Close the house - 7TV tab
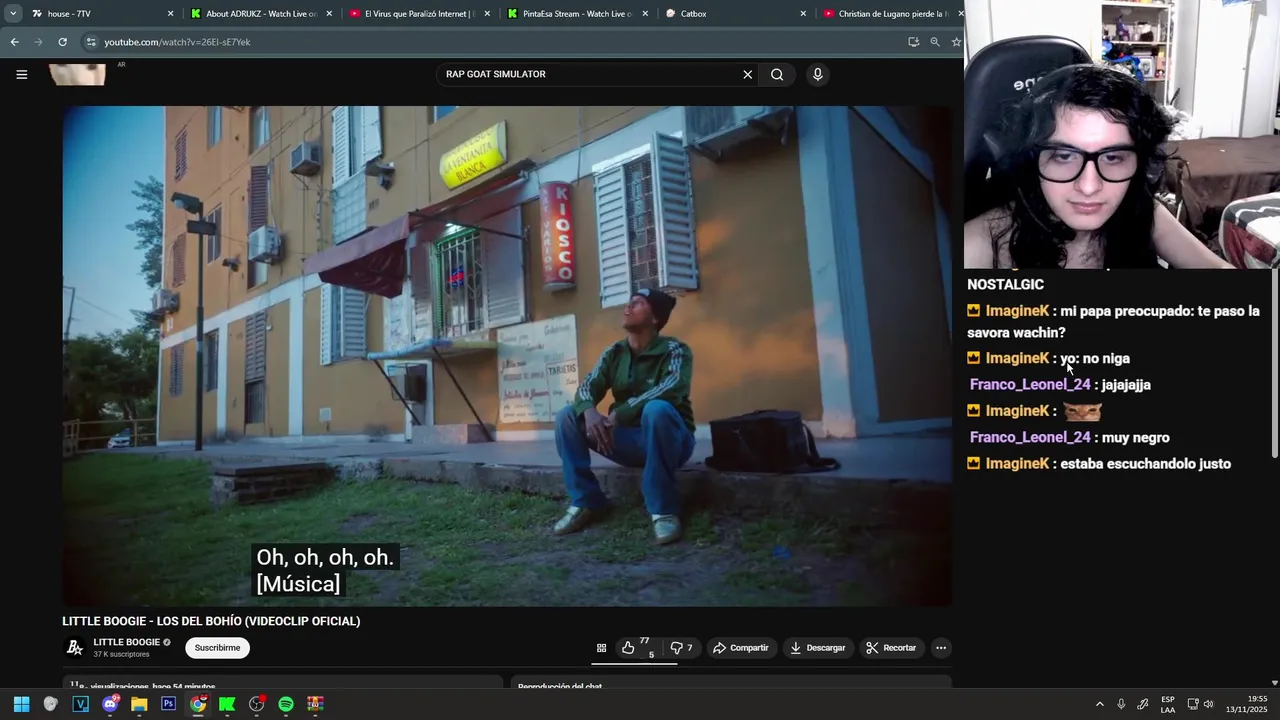This screenshot has height=720, width=1280. click(x=170, y=14)
